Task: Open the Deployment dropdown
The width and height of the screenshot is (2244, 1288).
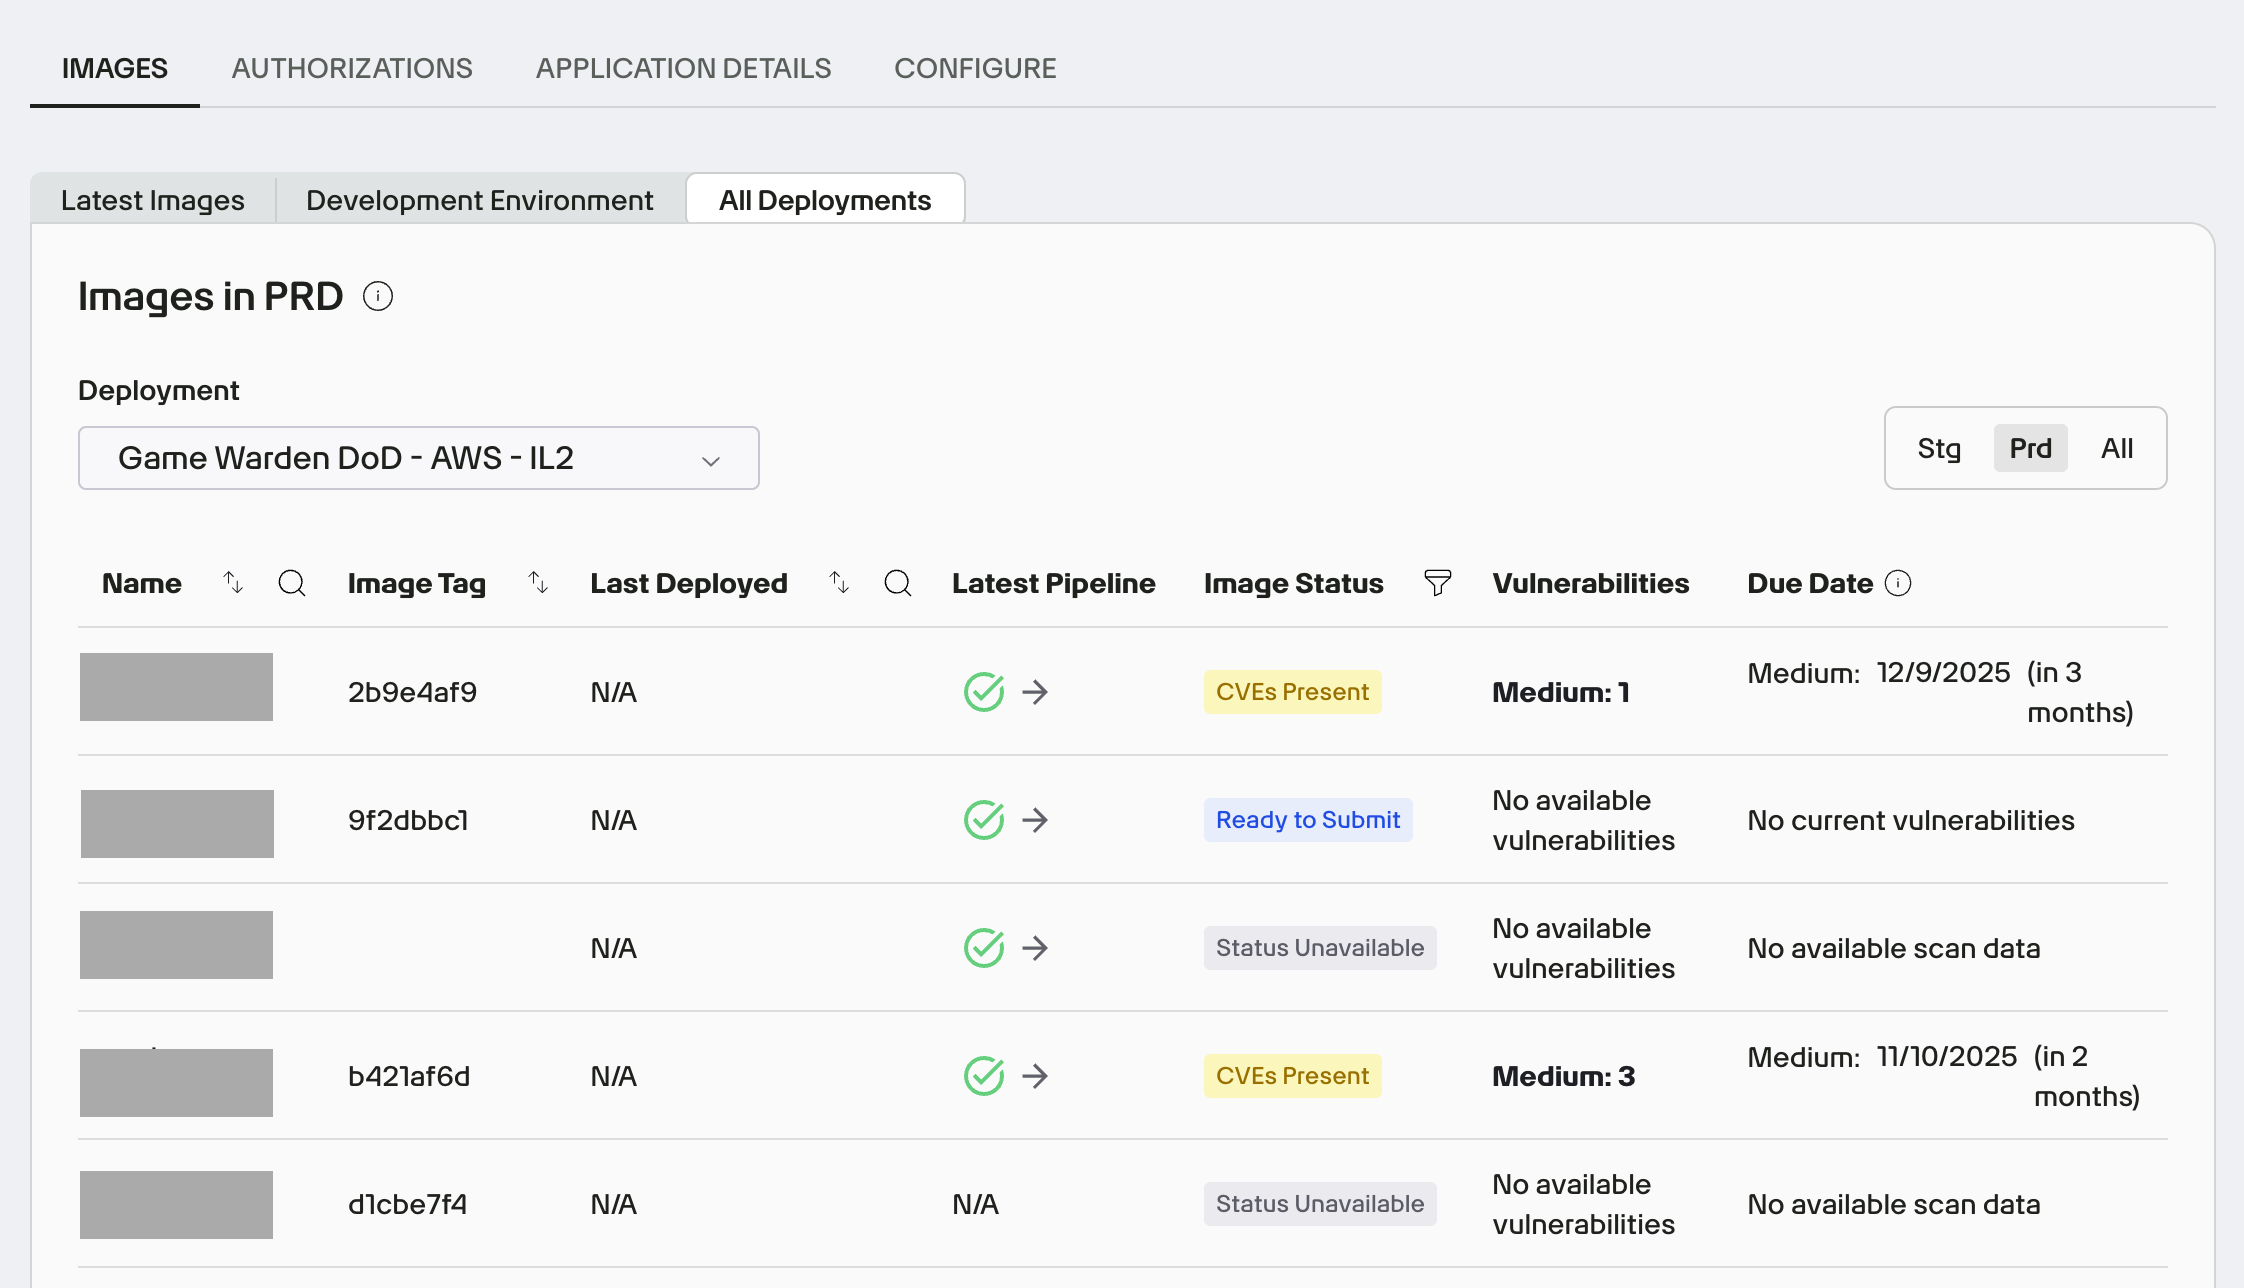Action: [418, 458]
